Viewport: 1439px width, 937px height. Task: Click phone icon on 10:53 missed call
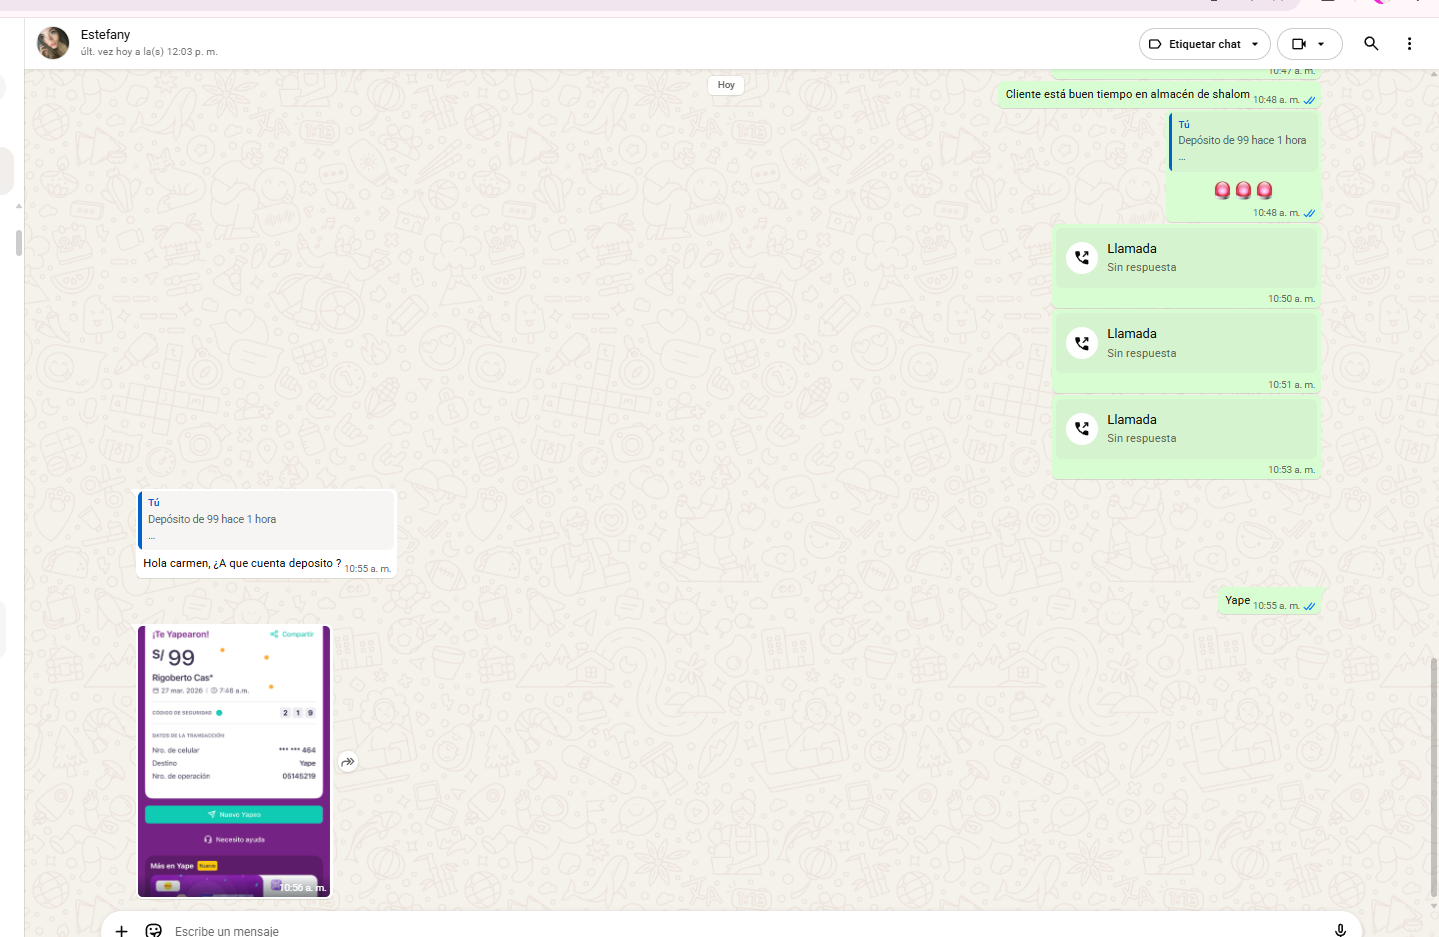pyautogui.click(x=1081, y=429)
